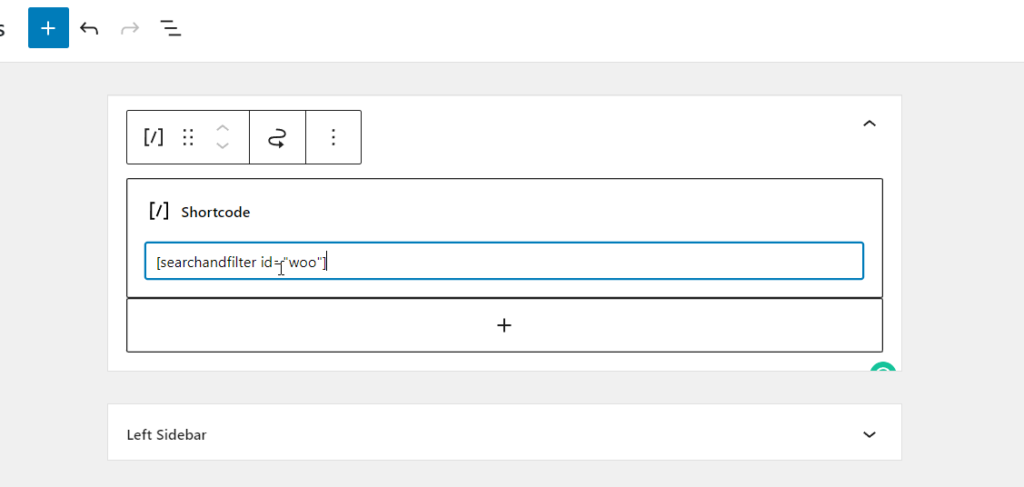Viewport: 1024px width, 487px height.
Task: Collapse the open widget area panel
Action: [869, 124]
